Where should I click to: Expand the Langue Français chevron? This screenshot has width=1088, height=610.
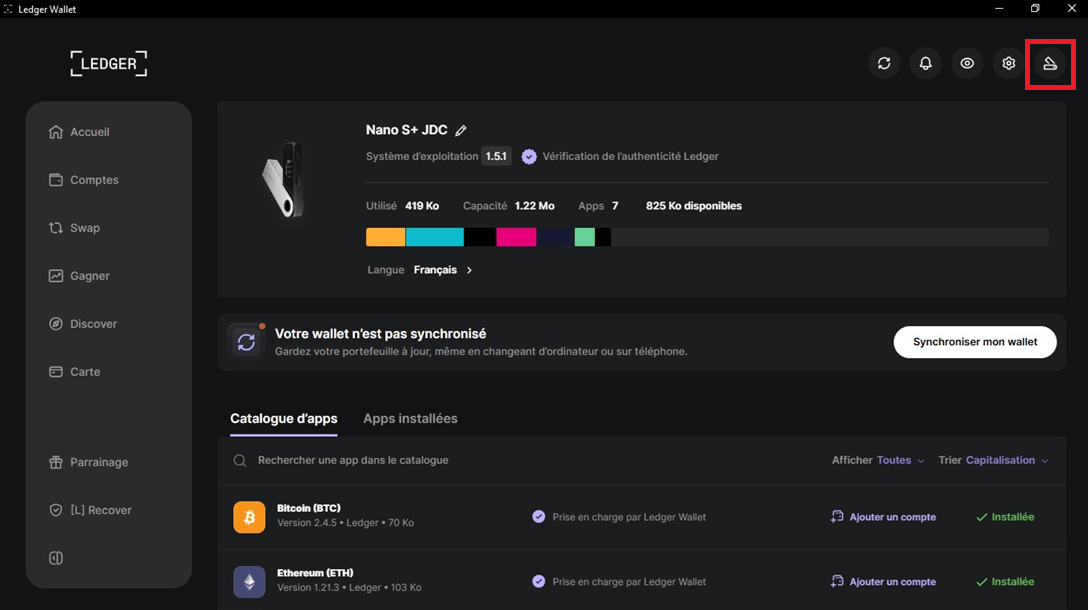click(x=470, y=270)
